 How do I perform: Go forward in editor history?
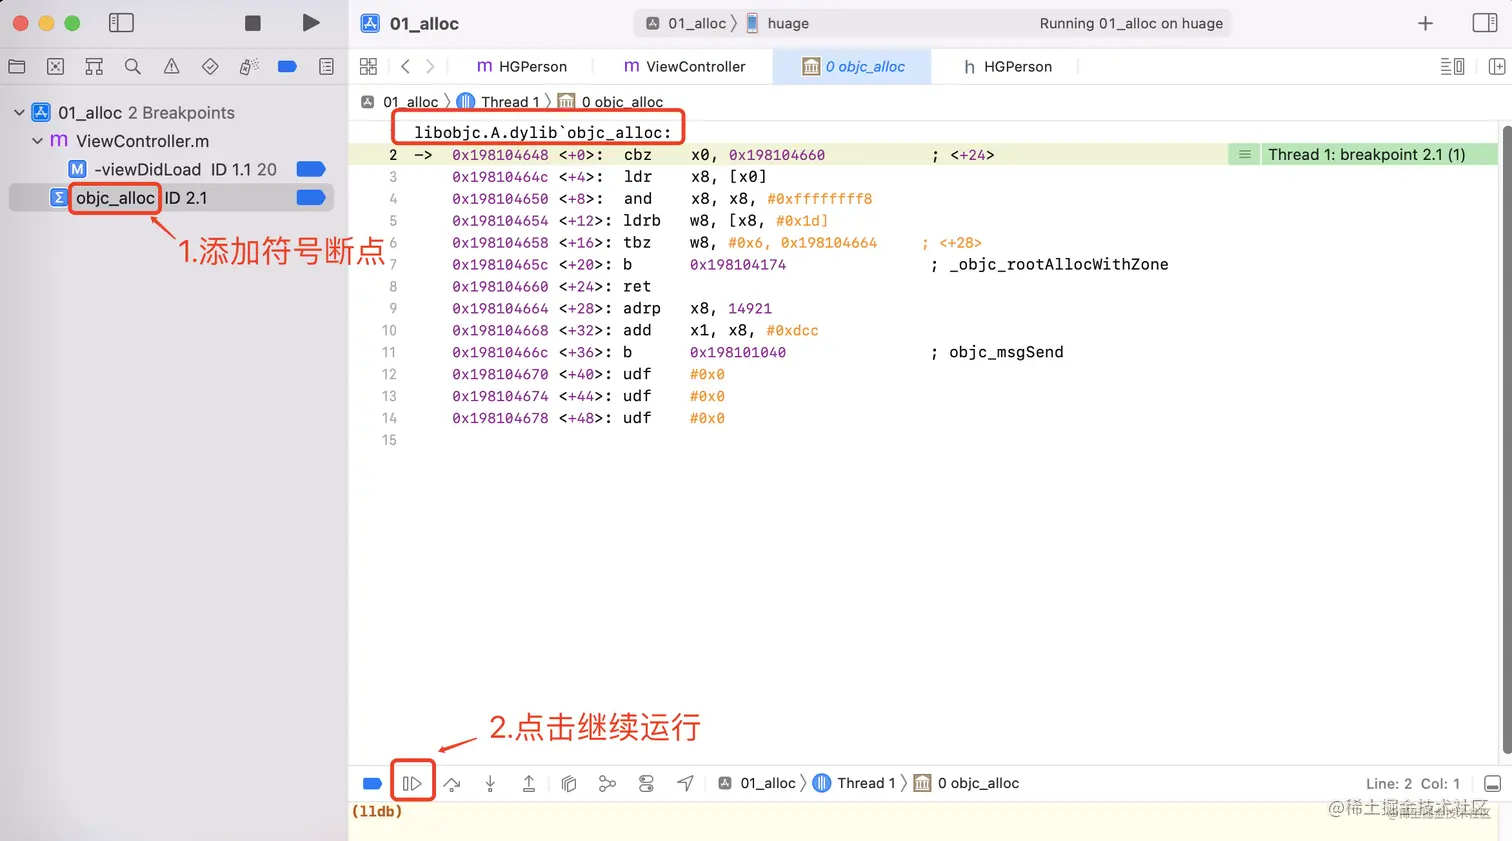point(430,66)
